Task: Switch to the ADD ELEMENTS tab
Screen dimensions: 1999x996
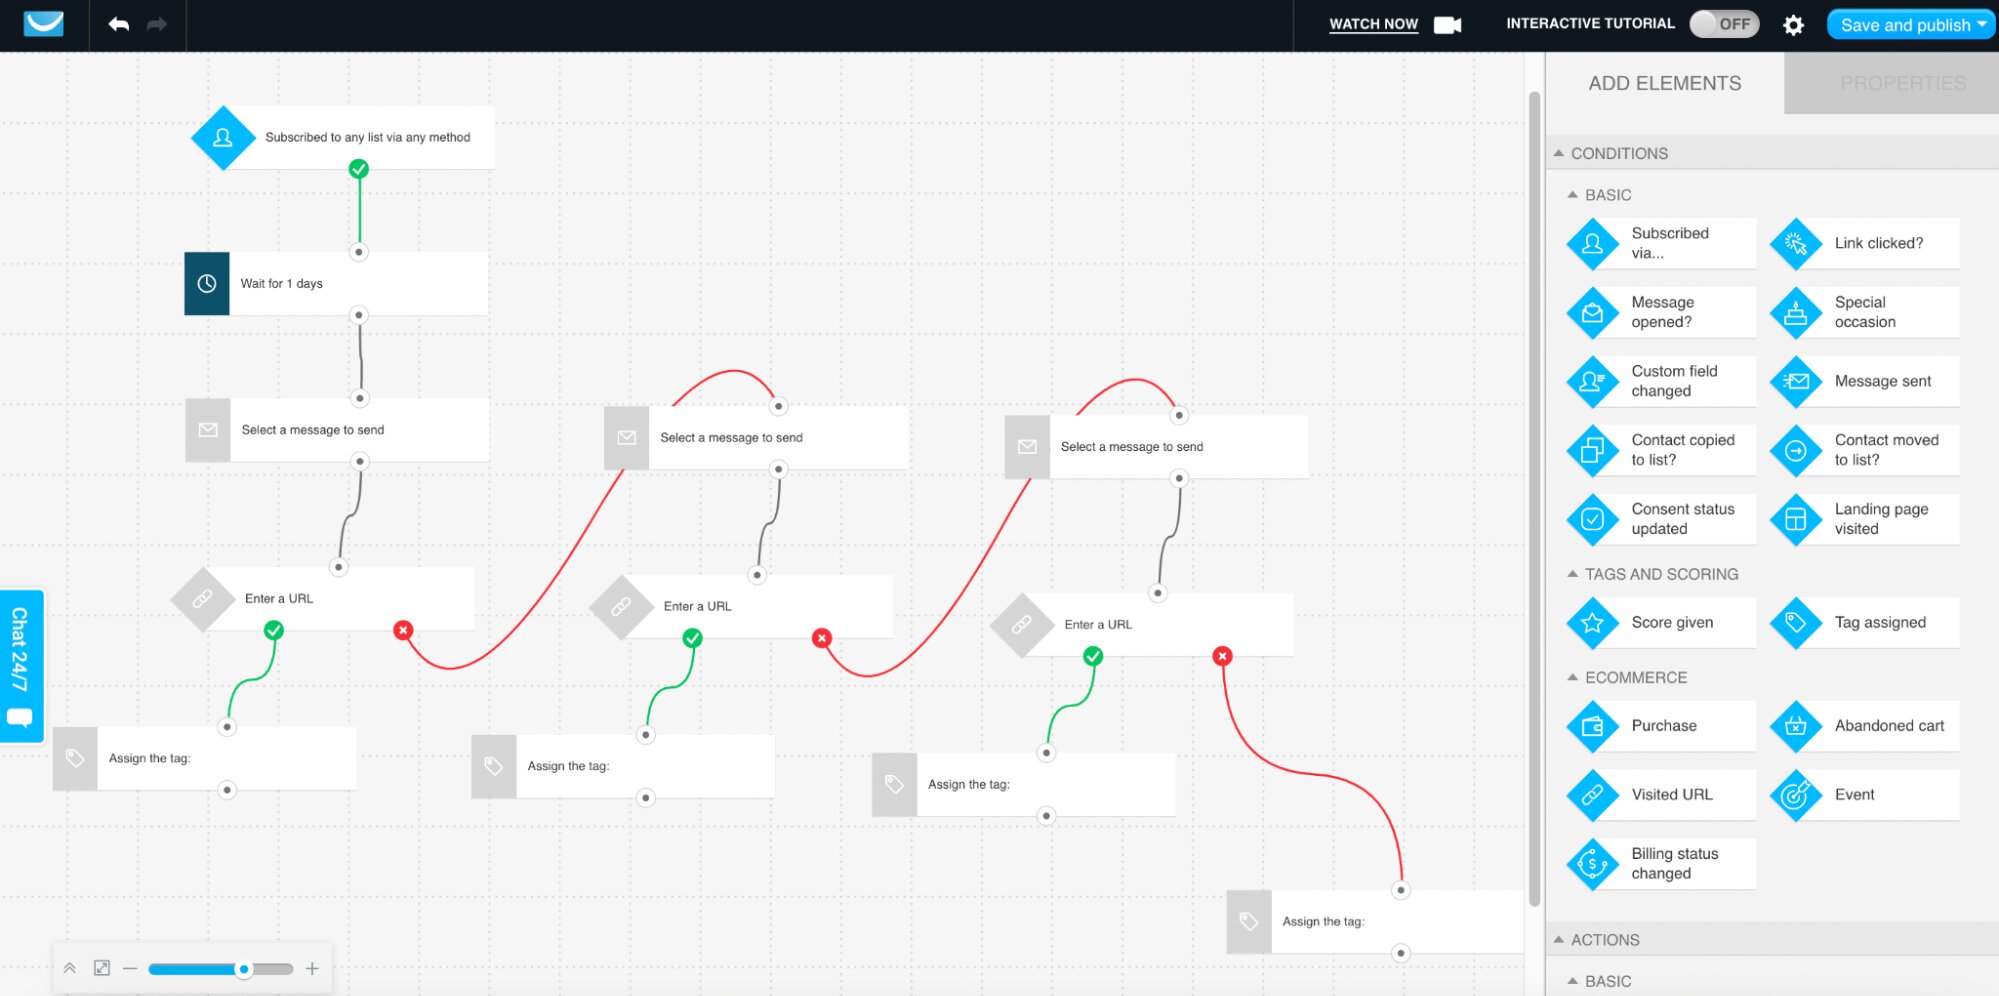Action: 1665,83
